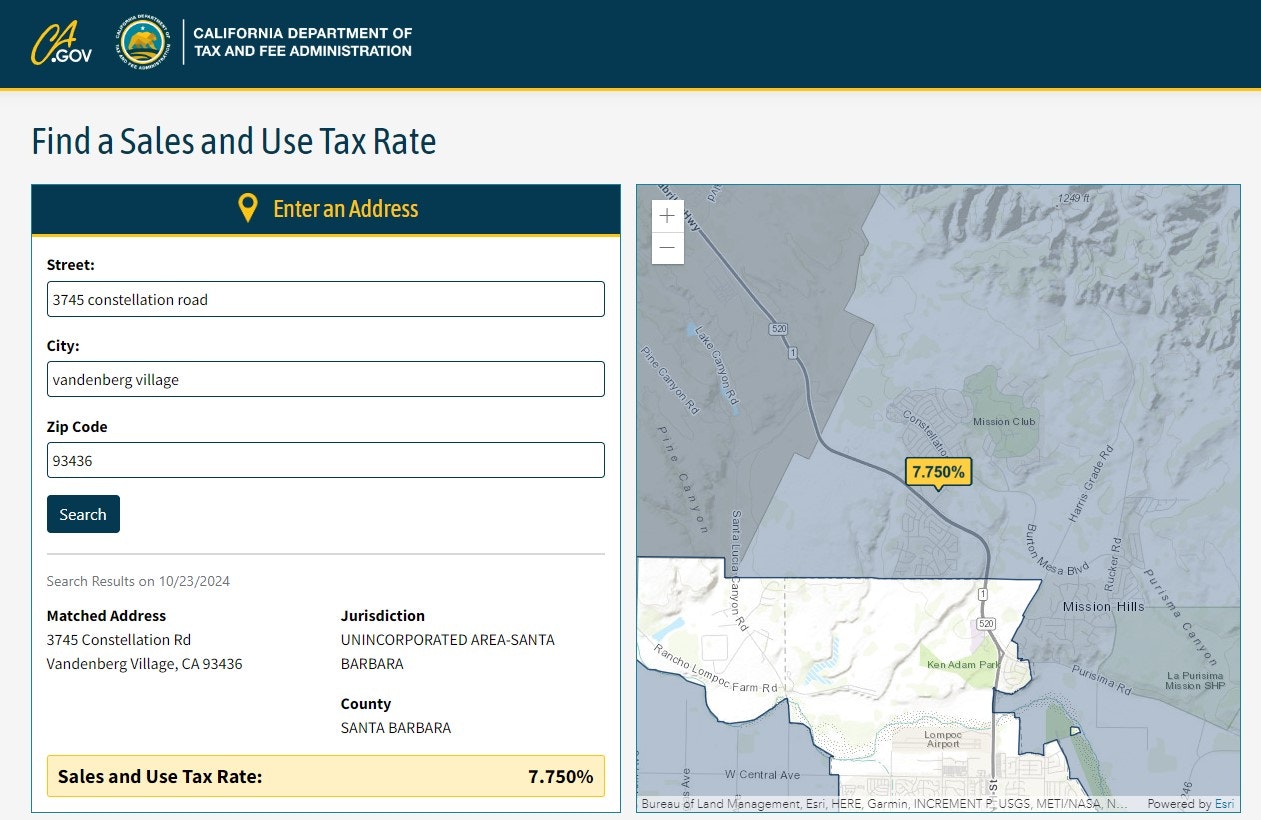This screenshot has width=1261, height=820.
Task: Click the Enter an Address tab header
Action: tap(326, 210)
